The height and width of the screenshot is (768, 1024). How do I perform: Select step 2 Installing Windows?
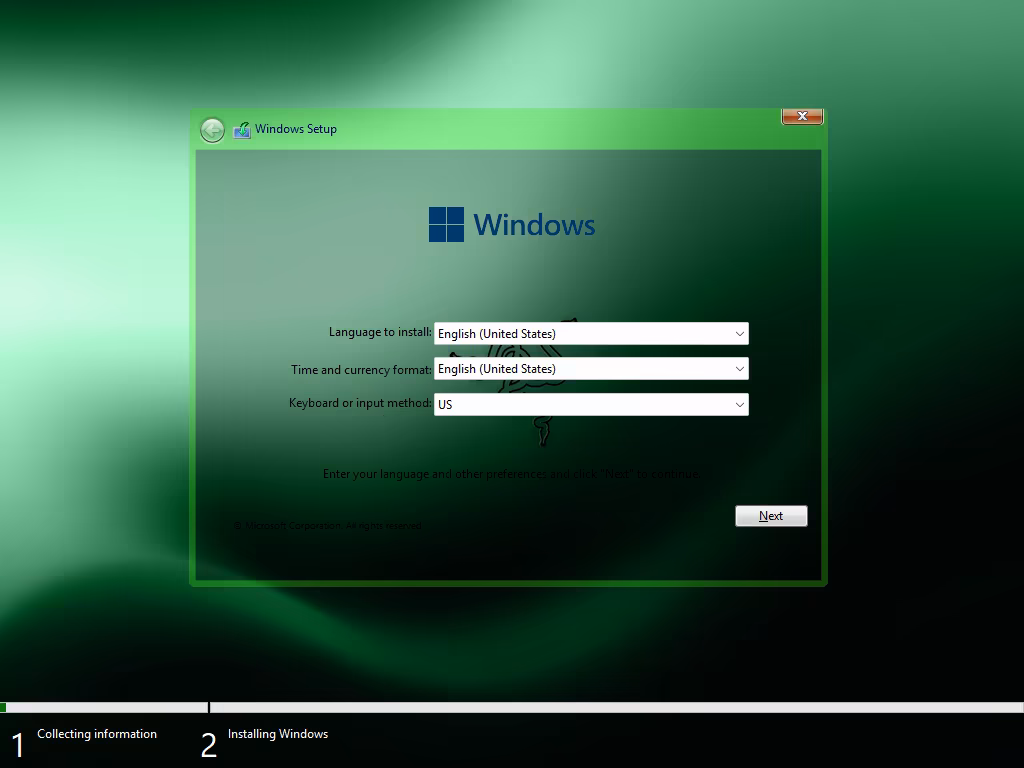(x=277, y=734)
